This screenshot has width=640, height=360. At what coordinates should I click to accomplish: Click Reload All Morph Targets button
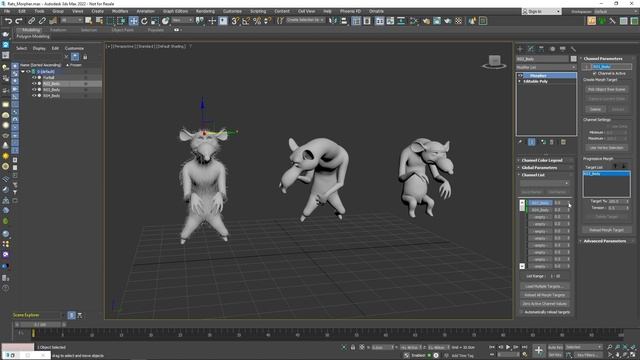point(545,295)
